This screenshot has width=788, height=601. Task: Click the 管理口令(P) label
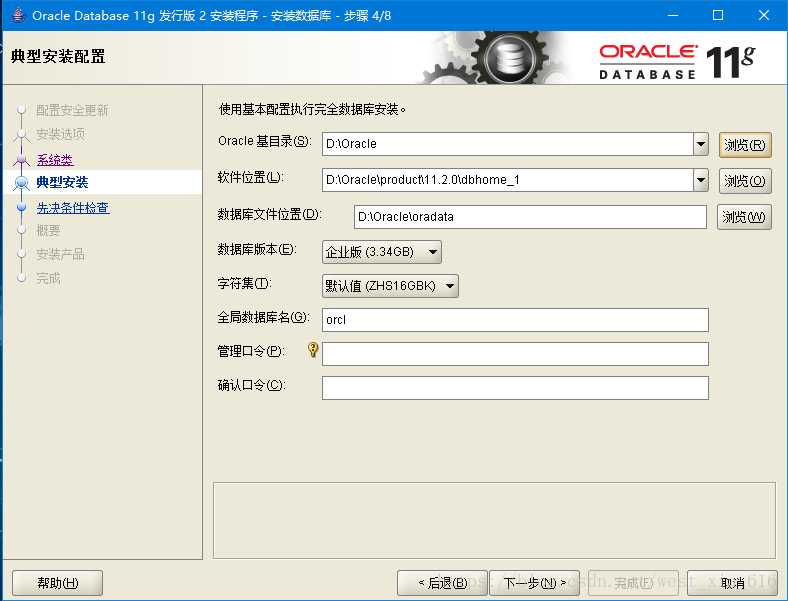251,351
